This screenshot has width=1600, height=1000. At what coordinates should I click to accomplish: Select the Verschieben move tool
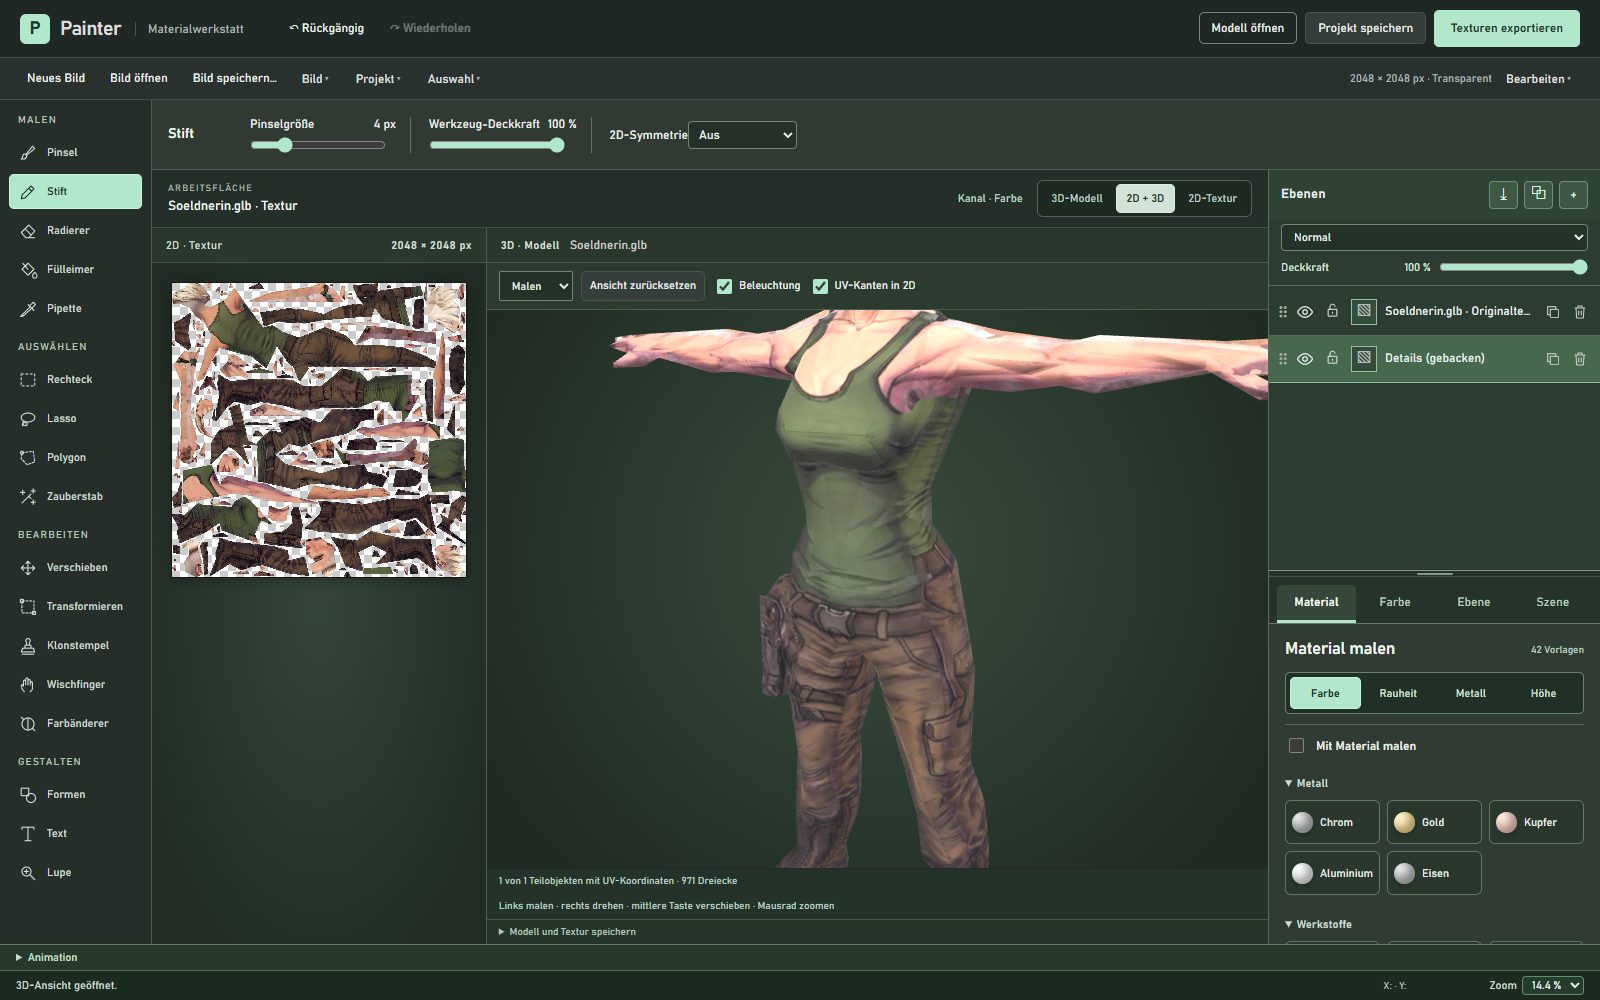75,567
